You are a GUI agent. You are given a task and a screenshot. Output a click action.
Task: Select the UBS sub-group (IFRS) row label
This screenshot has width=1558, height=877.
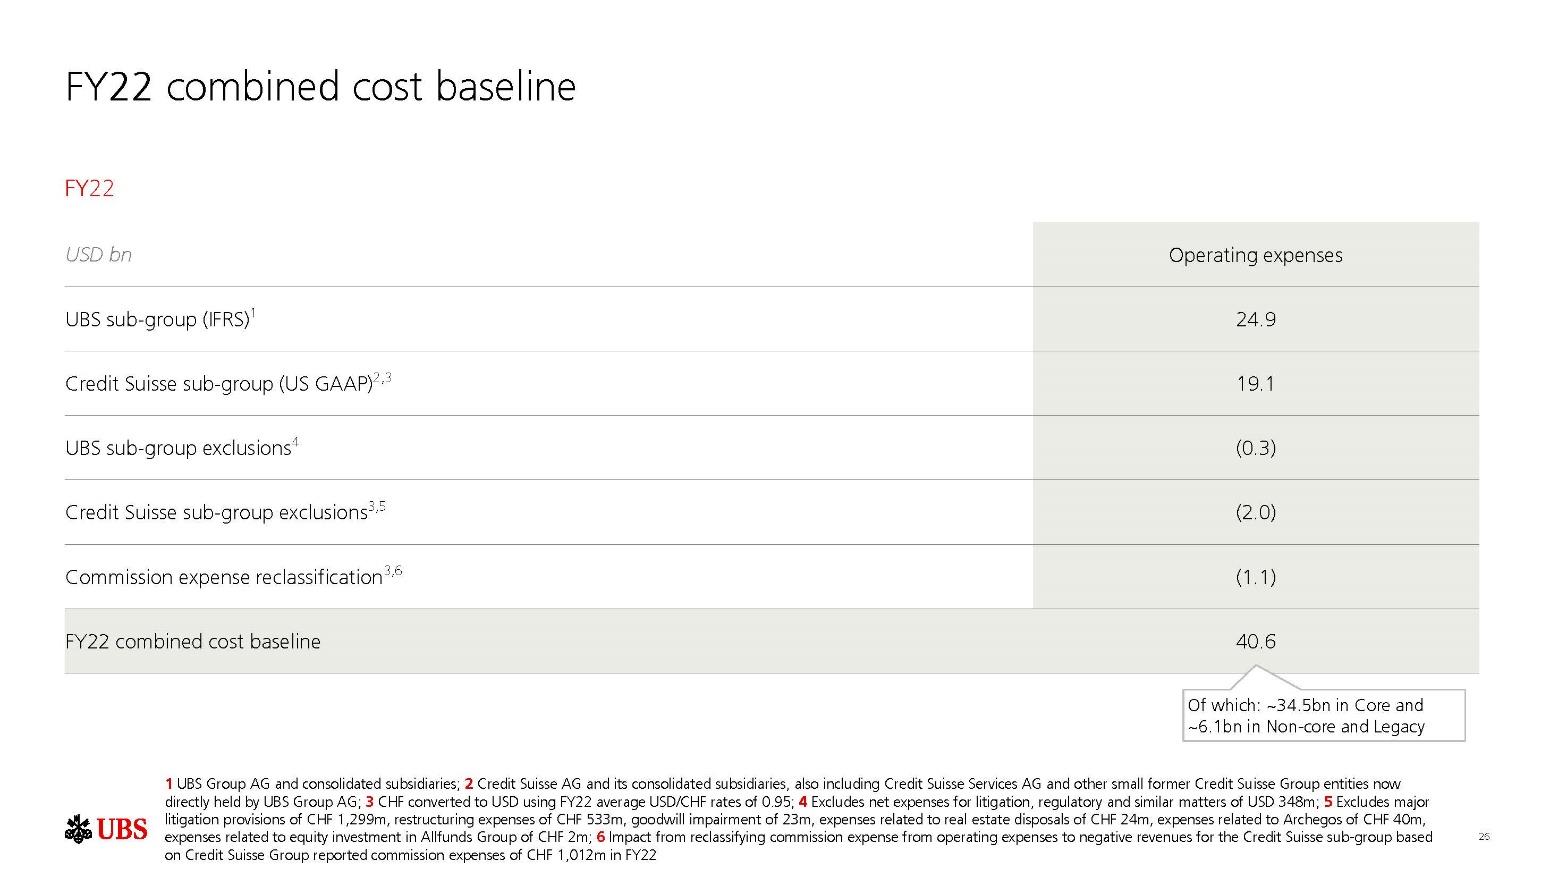tap(160, 319)
